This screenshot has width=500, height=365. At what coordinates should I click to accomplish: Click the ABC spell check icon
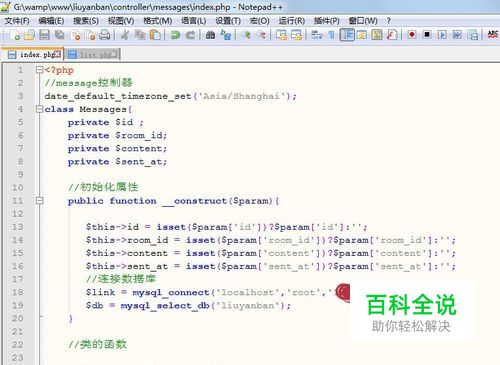point(493,35)
